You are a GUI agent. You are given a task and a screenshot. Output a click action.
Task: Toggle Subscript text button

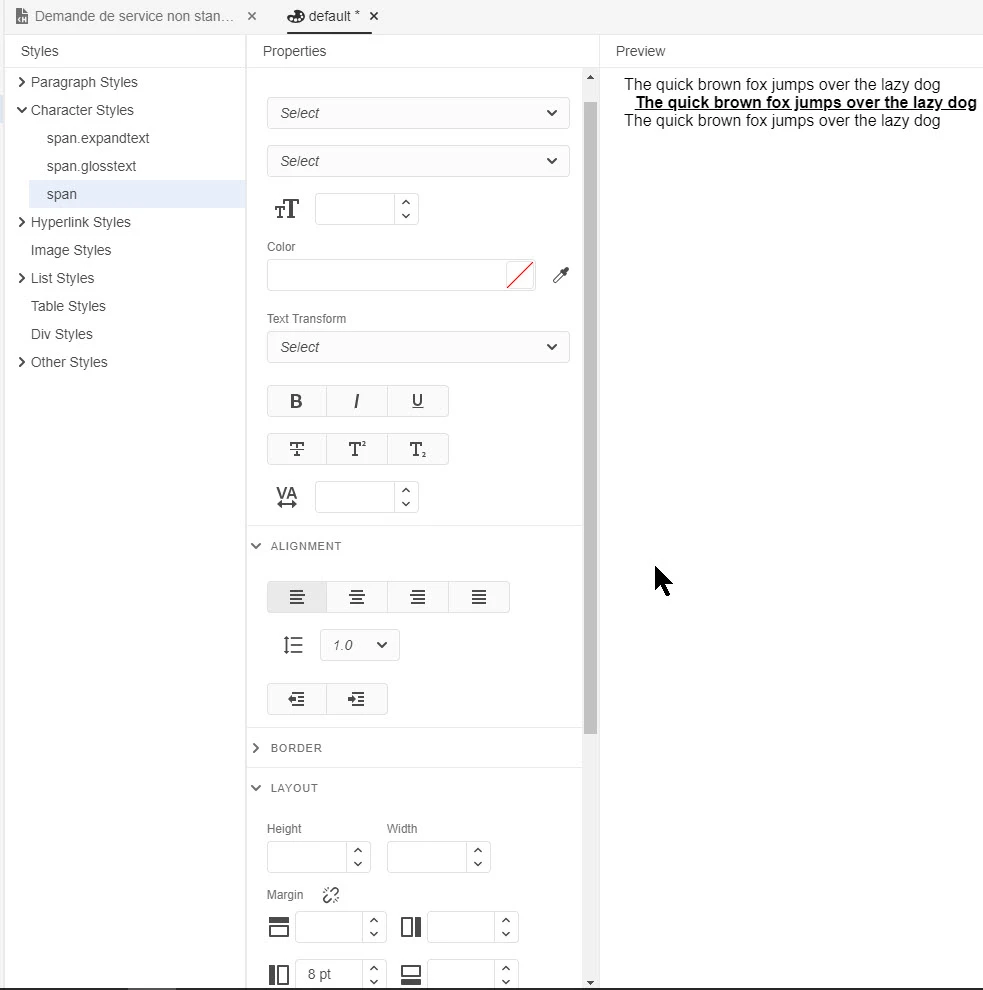click(417, 449)
